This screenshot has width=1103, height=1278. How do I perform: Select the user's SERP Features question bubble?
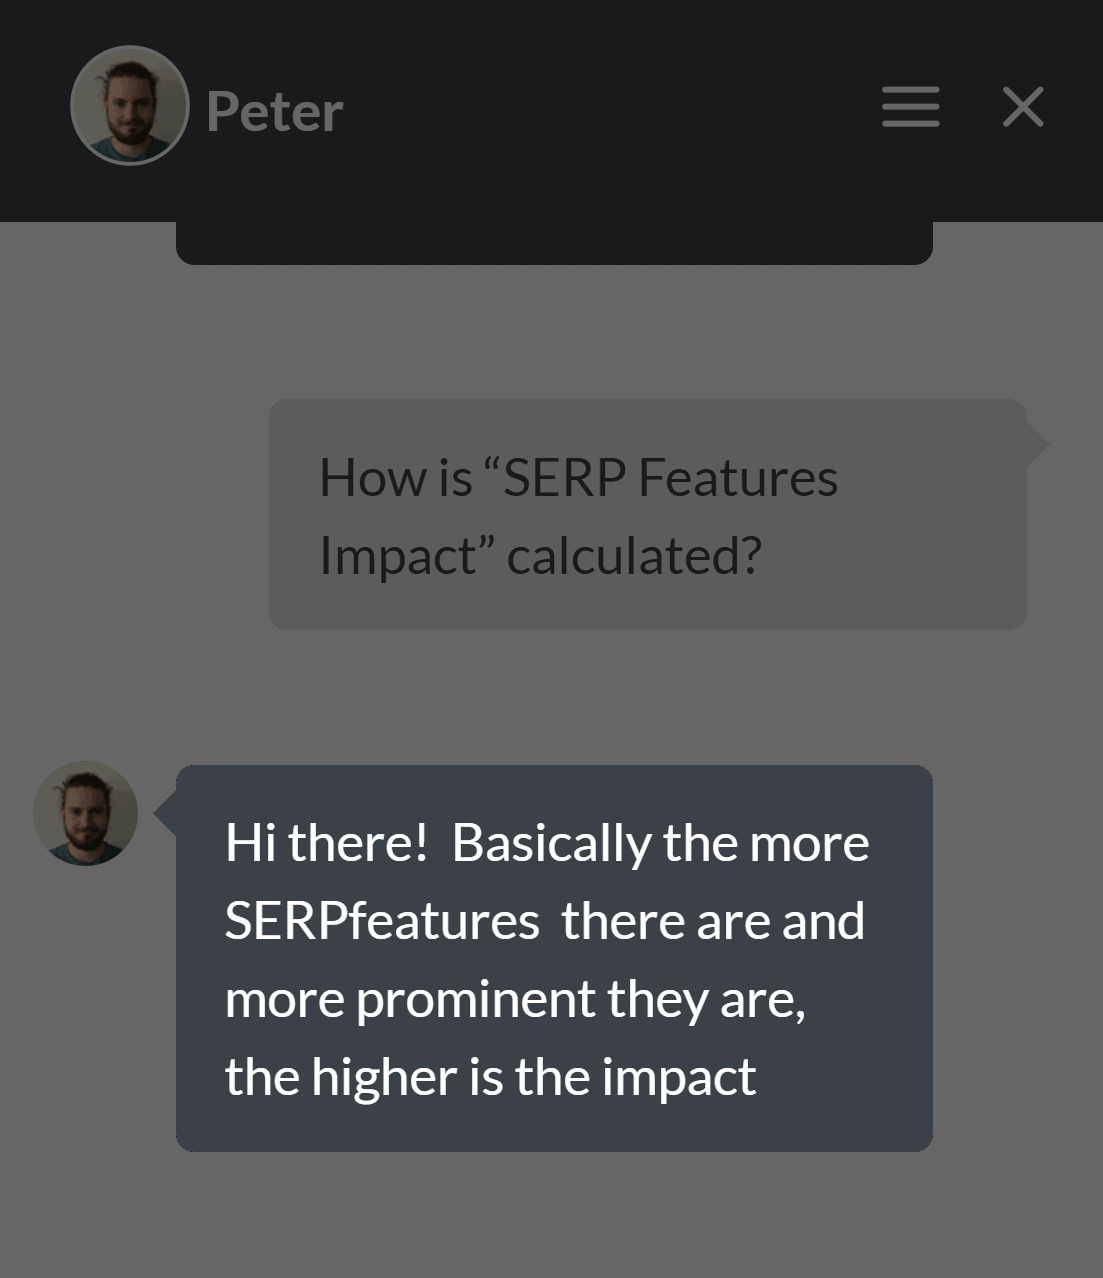tap(648, 514)
